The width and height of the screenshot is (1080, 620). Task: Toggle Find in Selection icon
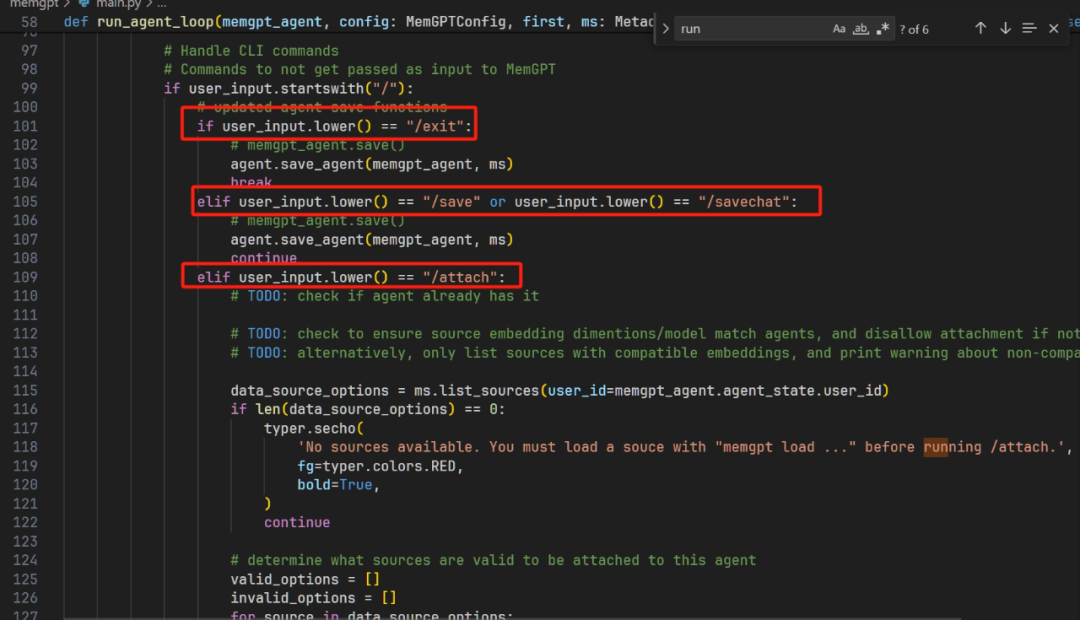pos(1029,29)
